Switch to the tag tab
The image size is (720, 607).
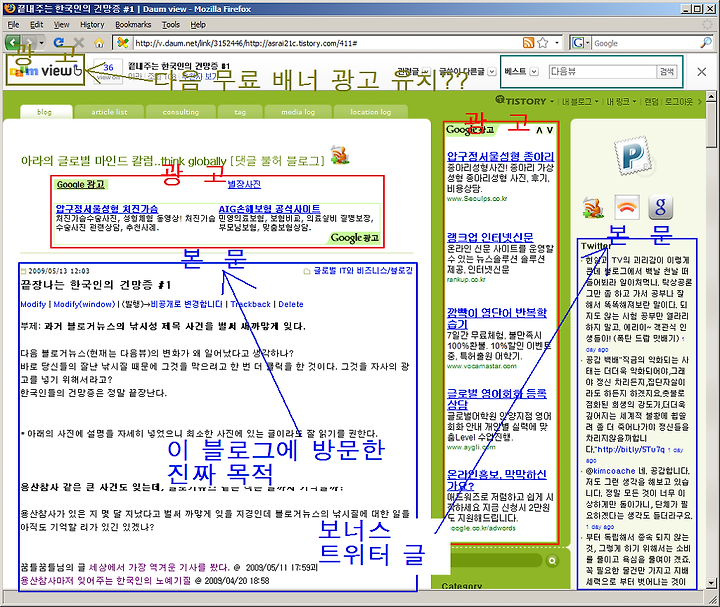(x=240, y=112)
